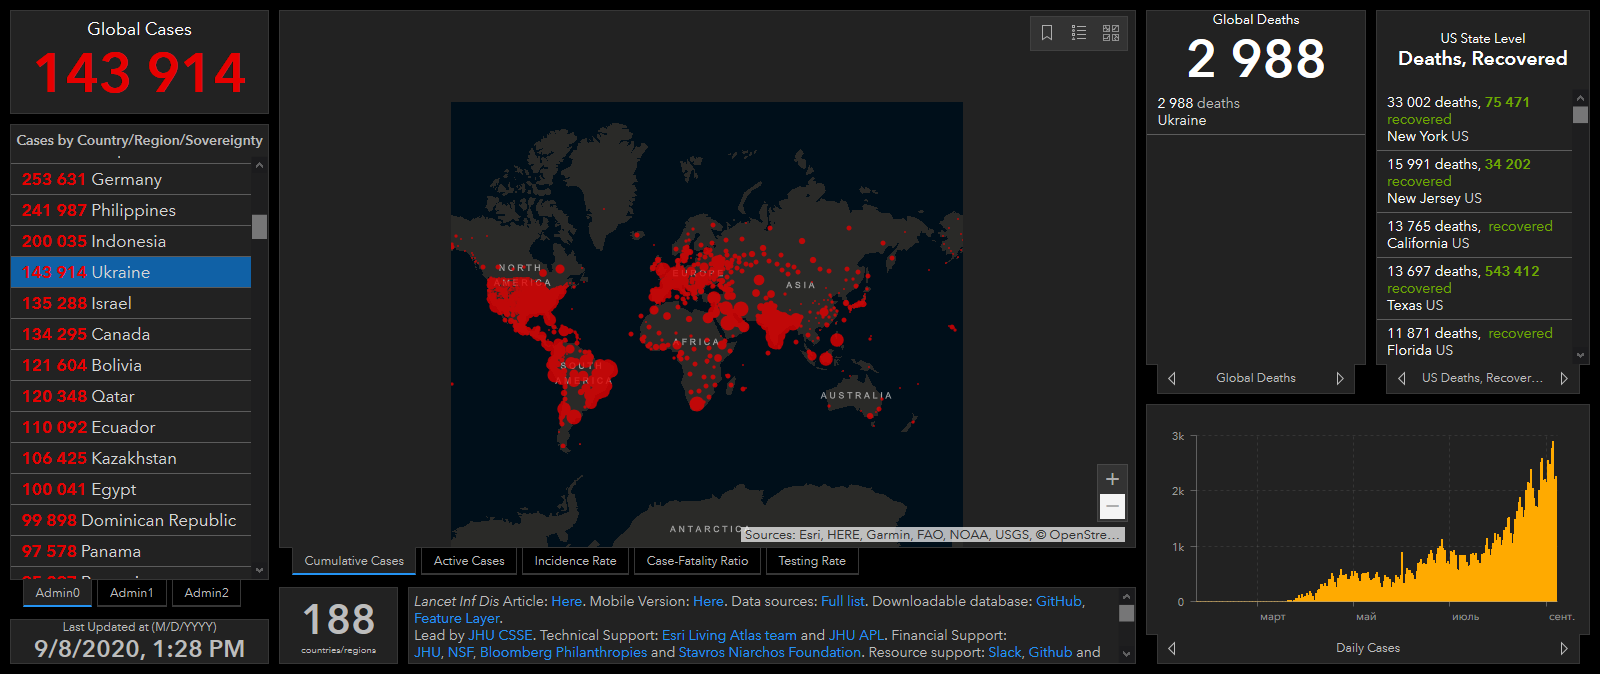Open the map bookmarks icon
This screenshot has width=1600, height=674.
(x=1047, y=33)
